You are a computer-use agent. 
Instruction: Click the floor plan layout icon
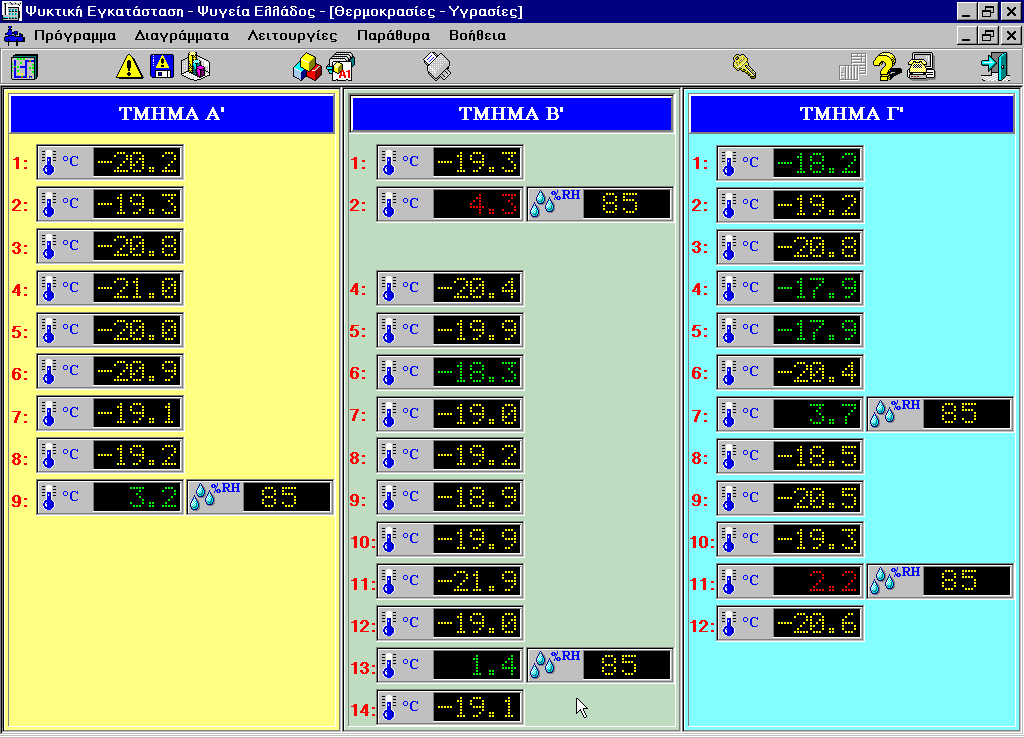tap(23, 67)
